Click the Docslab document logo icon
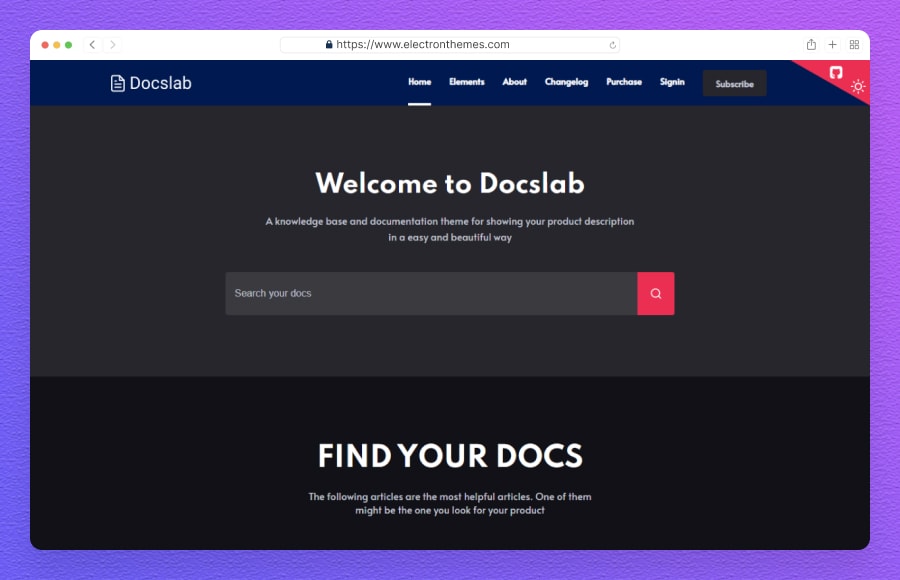 (x=117, y=83)
